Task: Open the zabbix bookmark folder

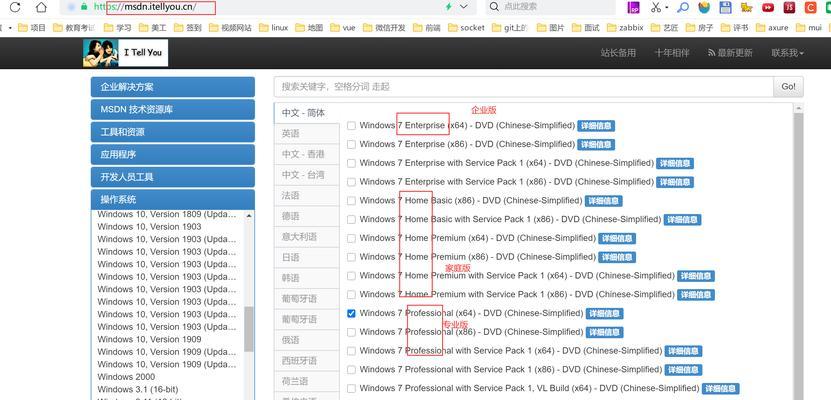Action: click(x=625, y=28)
